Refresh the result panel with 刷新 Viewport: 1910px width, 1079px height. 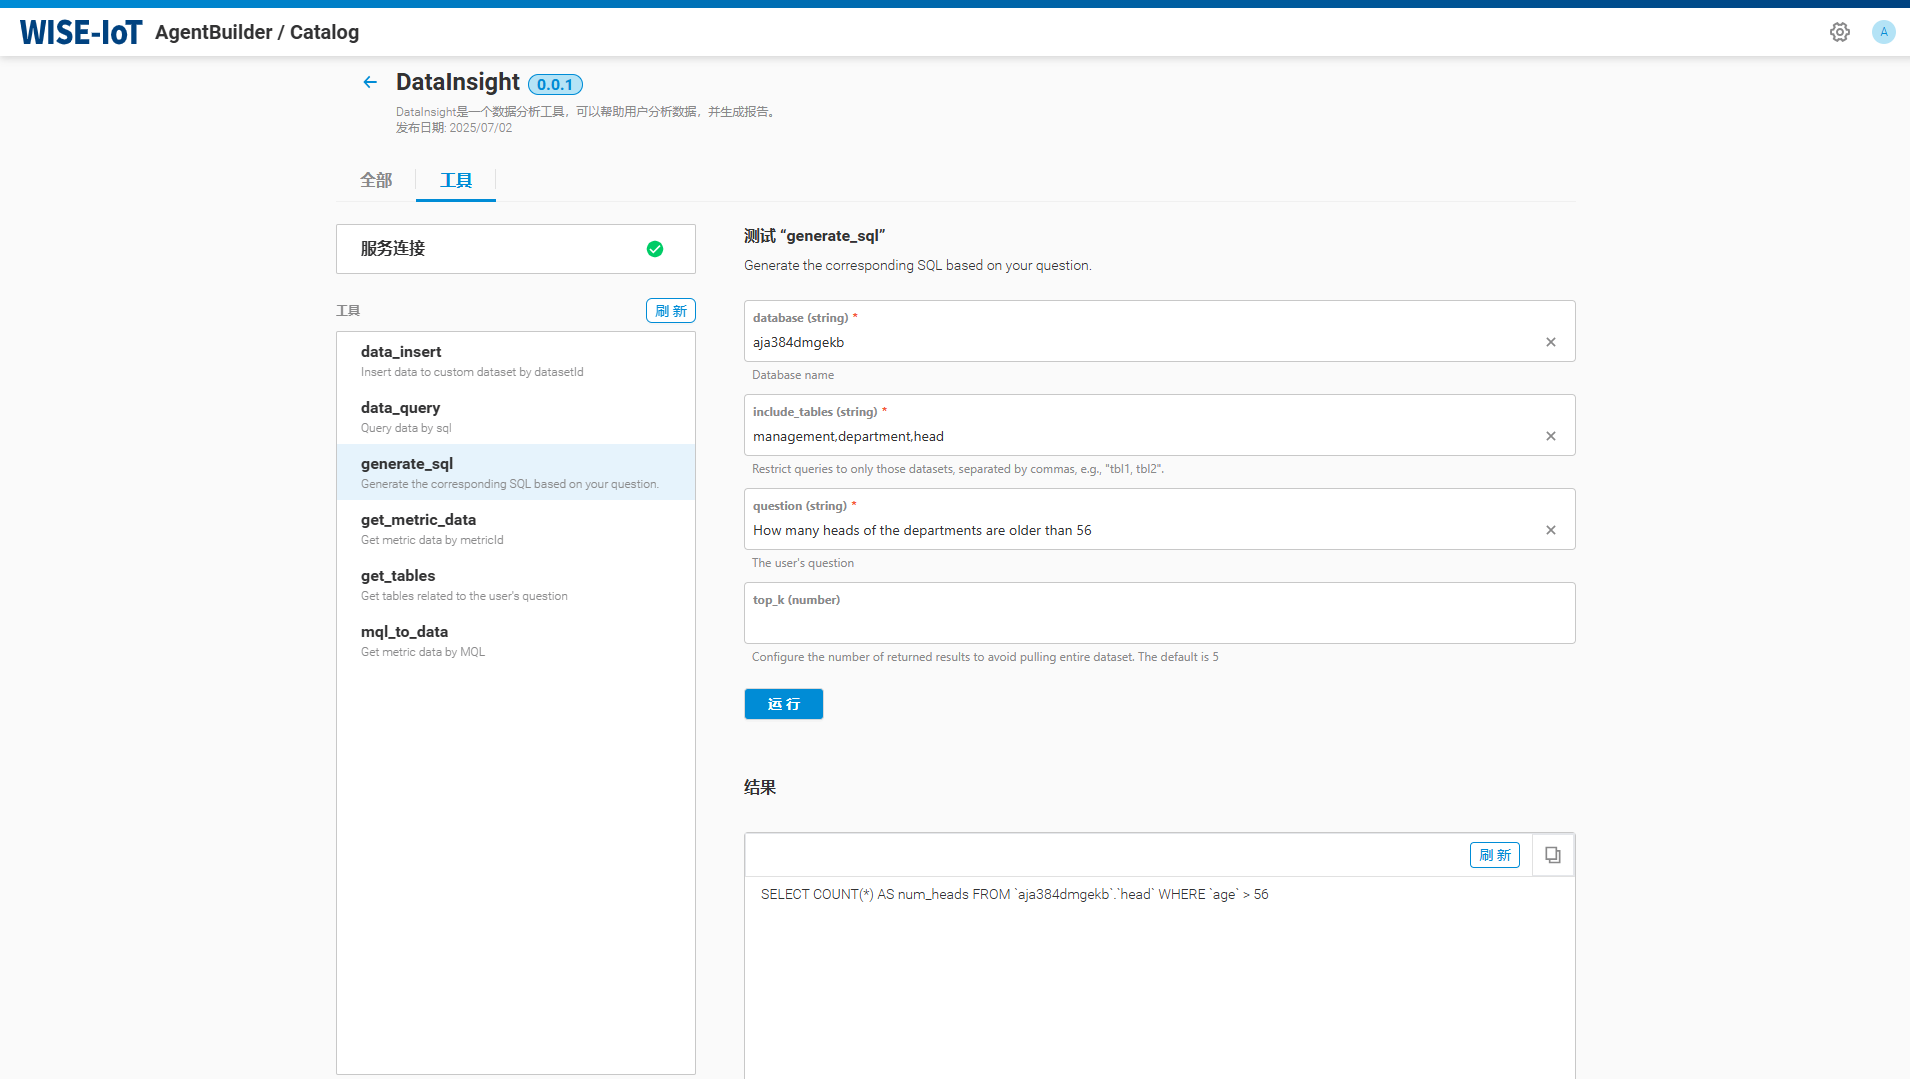coord(1494,855)
